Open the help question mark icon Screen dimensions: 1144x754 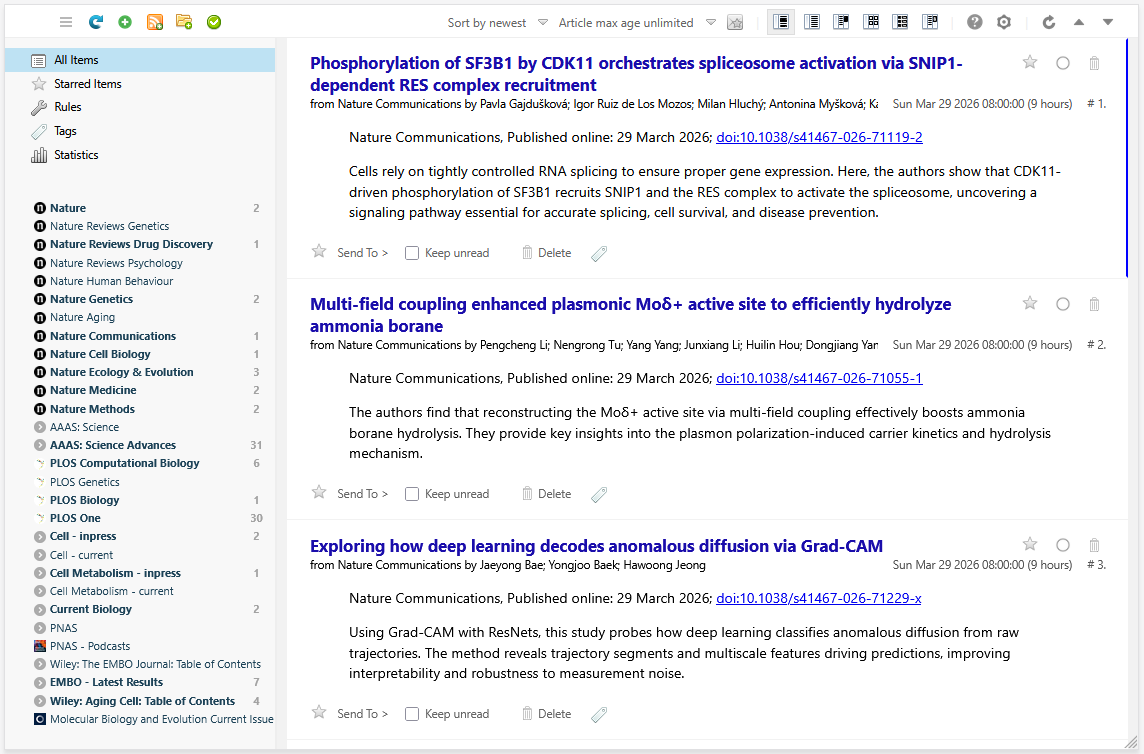click(974, 22)
